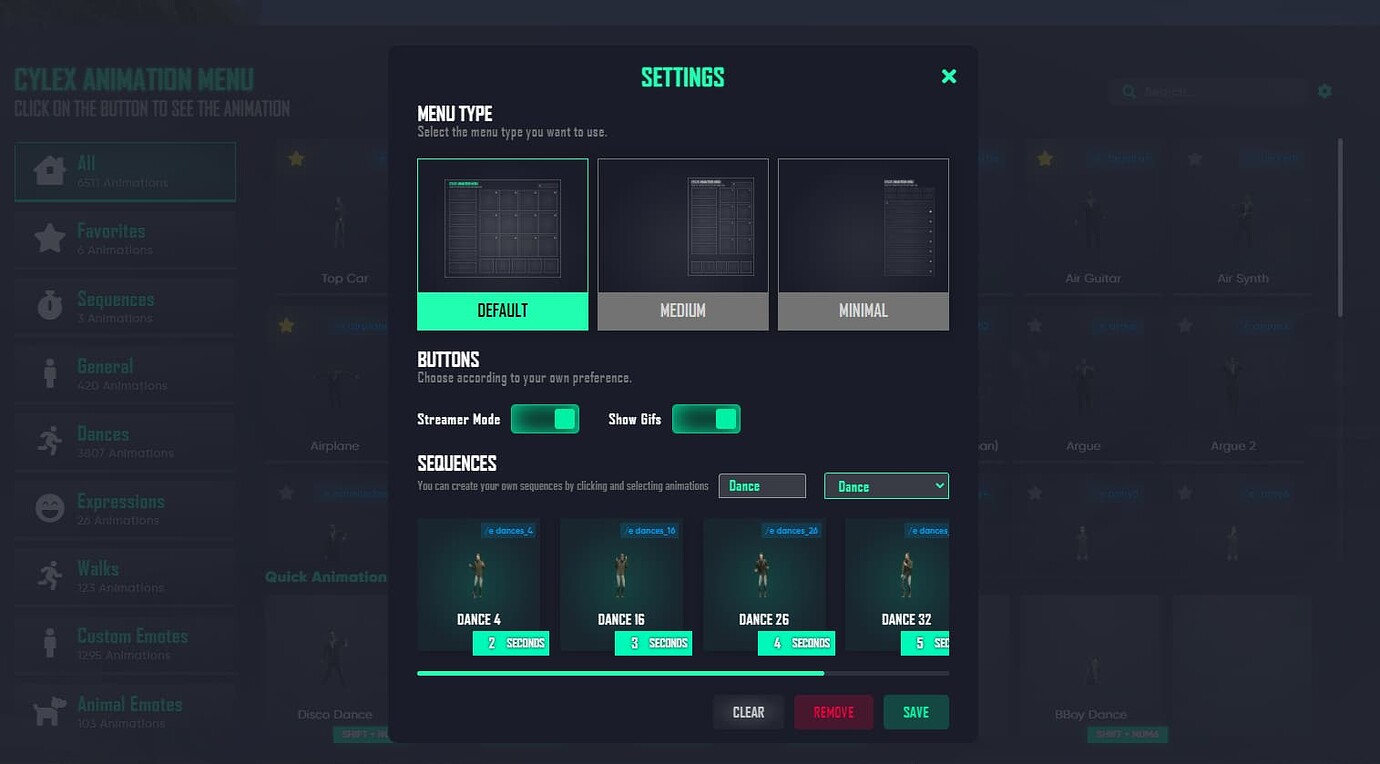Click the Dance 16 character preview
The image size is (1380, 764).
621,577
